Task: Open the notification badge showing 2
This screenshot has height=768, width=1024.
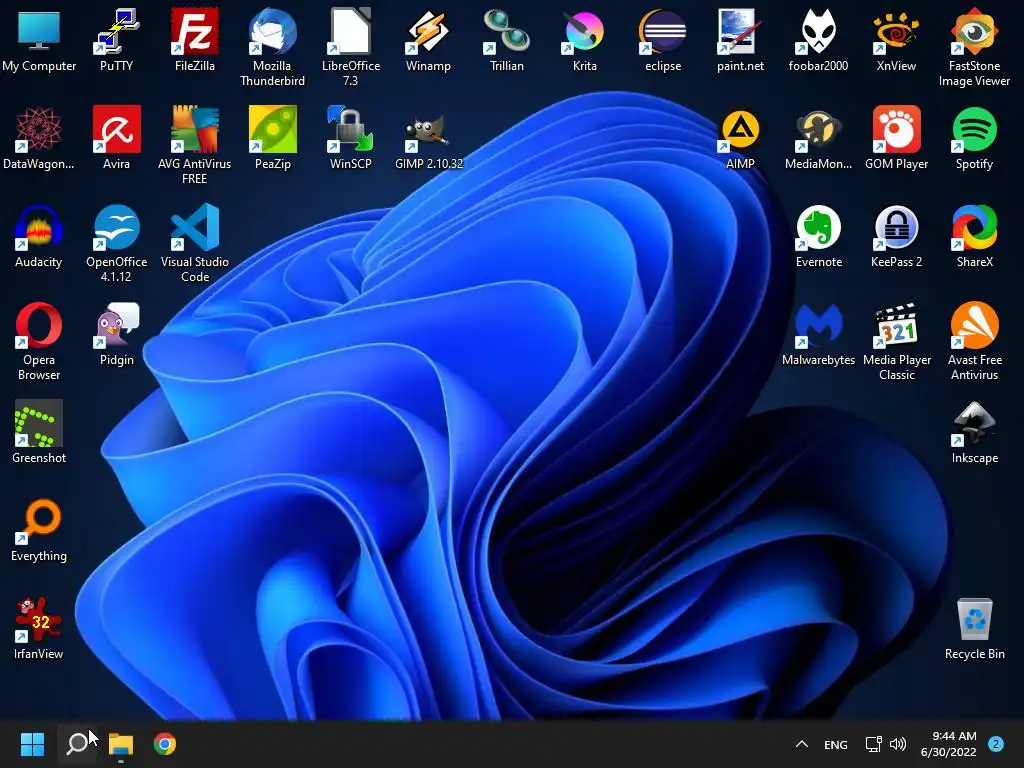Action: [996, 744]
